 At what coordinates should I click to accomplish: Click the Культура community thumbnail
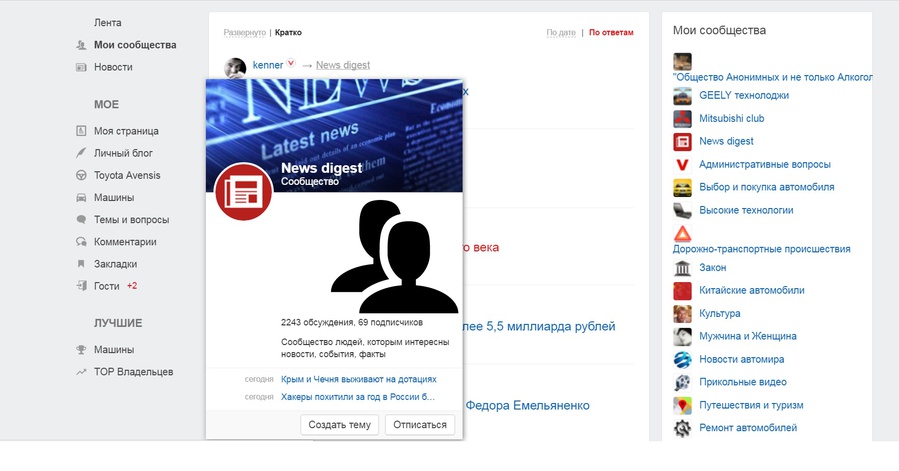pos(682,314)
